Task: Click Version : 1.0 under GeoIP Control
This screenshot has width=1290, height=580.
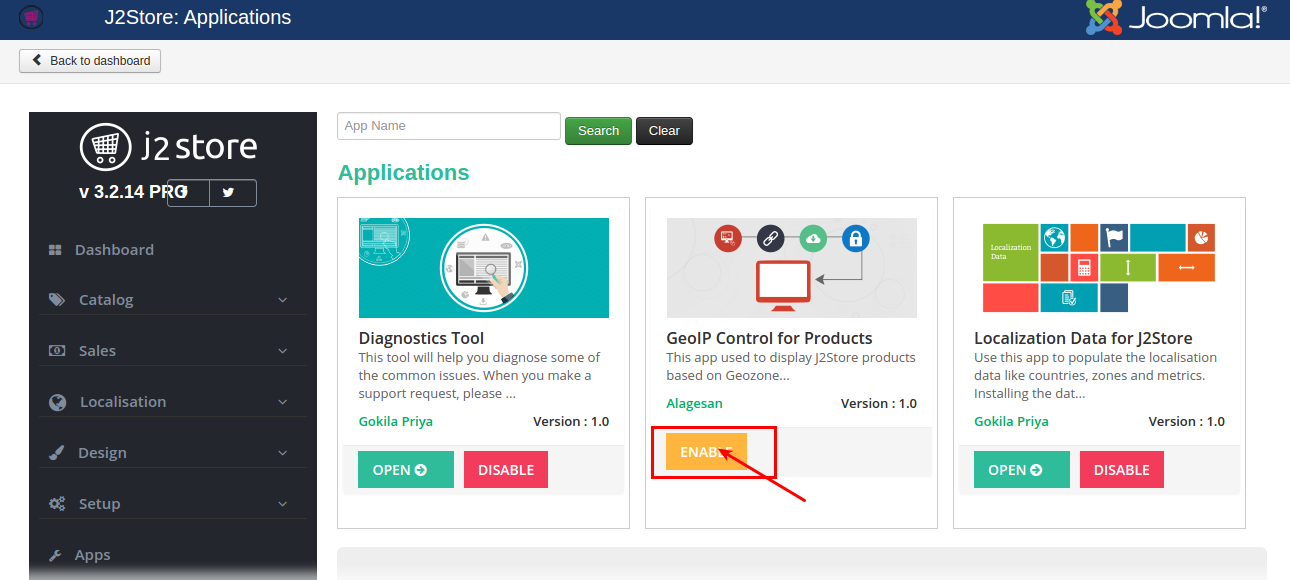Action: click(x=879, y=403)
